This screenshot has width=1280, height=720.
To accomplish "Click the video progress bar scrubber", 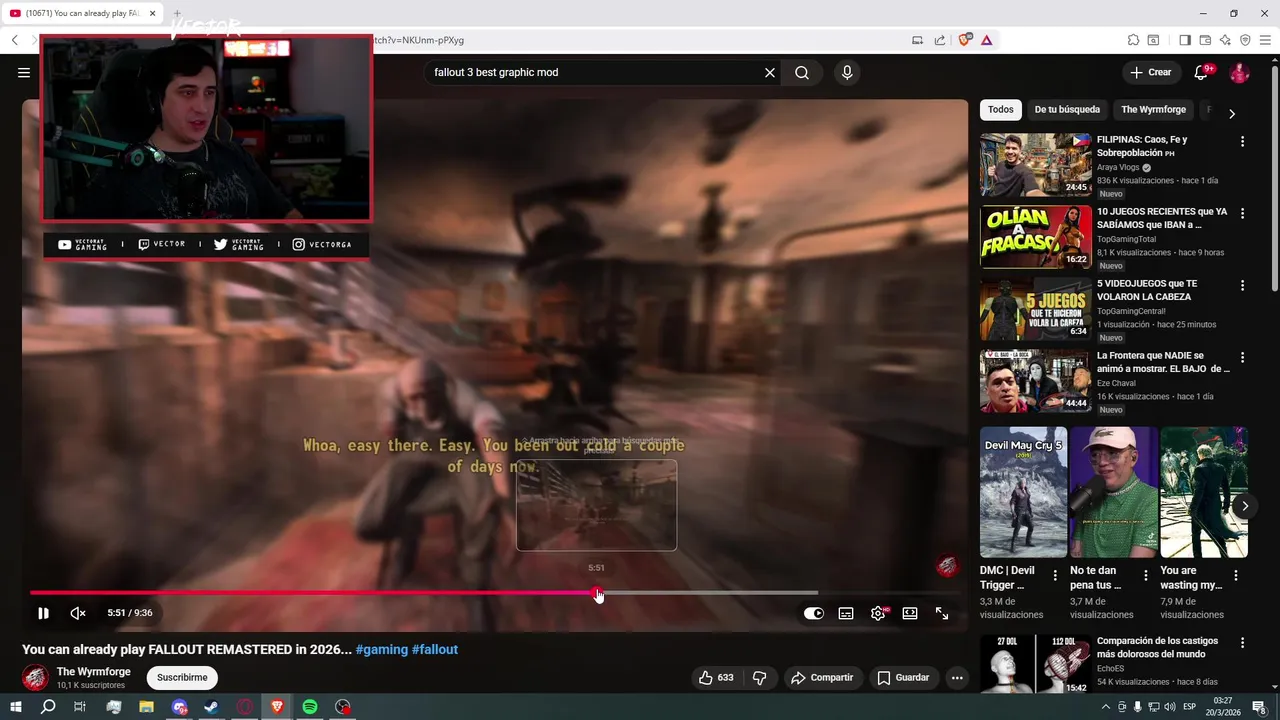I will point(597,593).
